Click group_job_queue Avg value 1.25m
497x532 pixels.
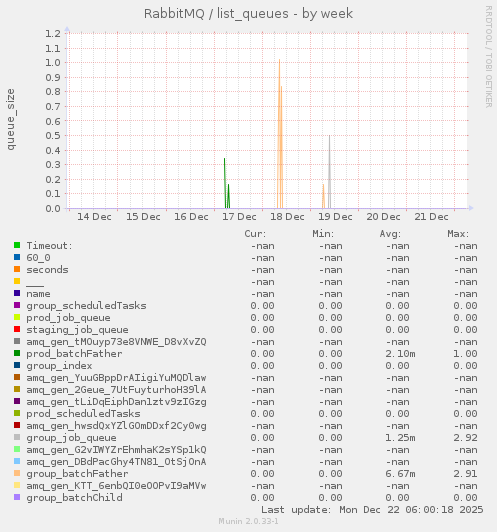click(x=400, y=438)
